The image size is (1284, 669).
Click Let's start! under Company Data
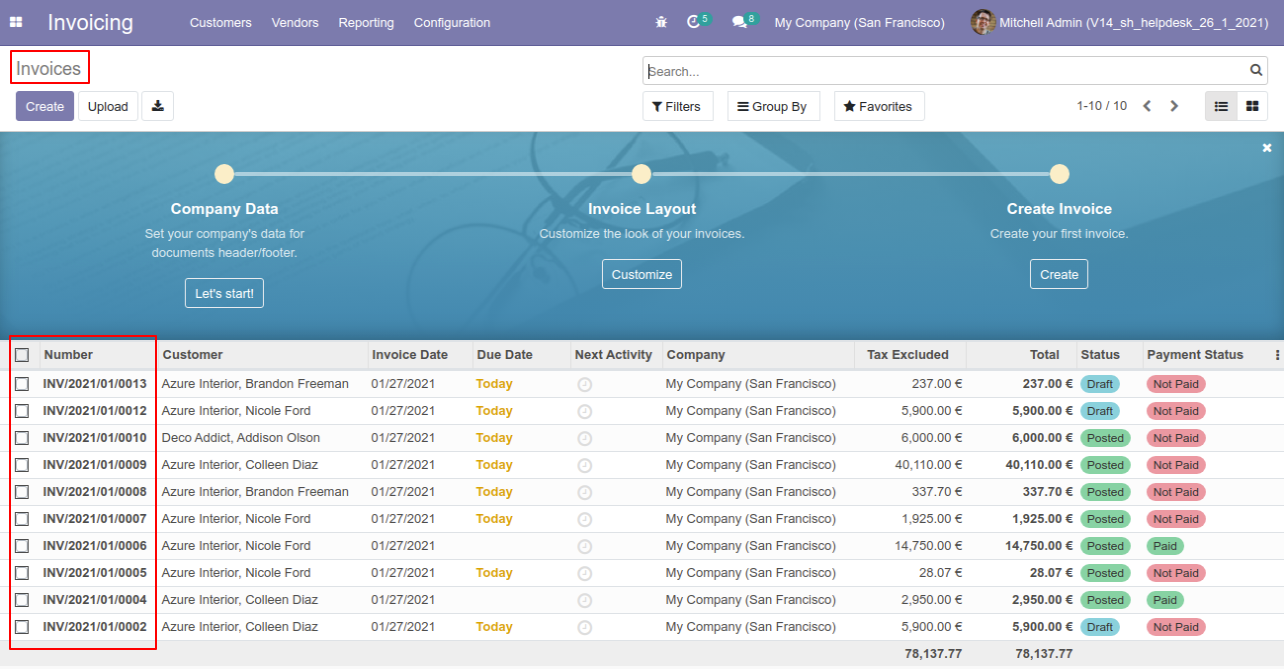click(x=224, y=293)
